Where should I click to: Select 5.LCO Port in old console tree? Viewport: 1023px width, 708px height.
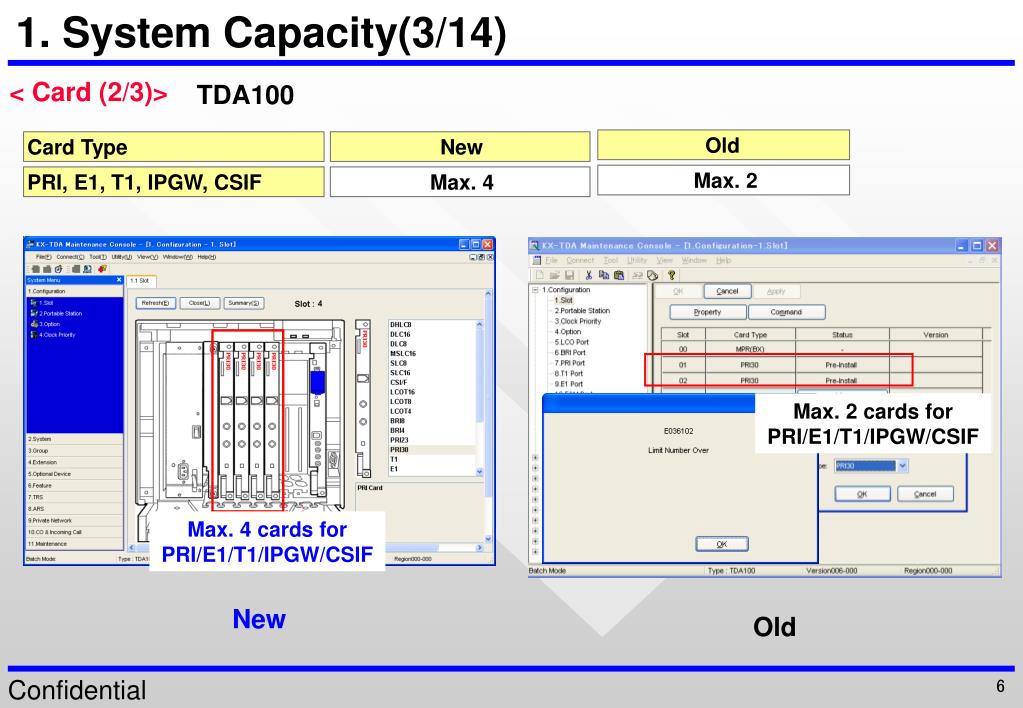pyautogui.click(x=571, y=342)
